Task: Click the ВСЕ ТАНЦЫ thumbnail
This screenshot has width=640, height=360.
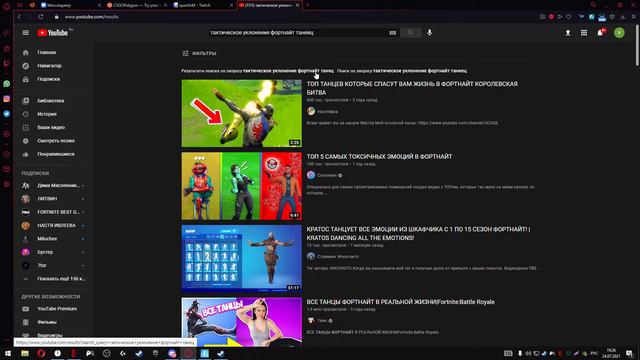Action: tap(242, 322)
